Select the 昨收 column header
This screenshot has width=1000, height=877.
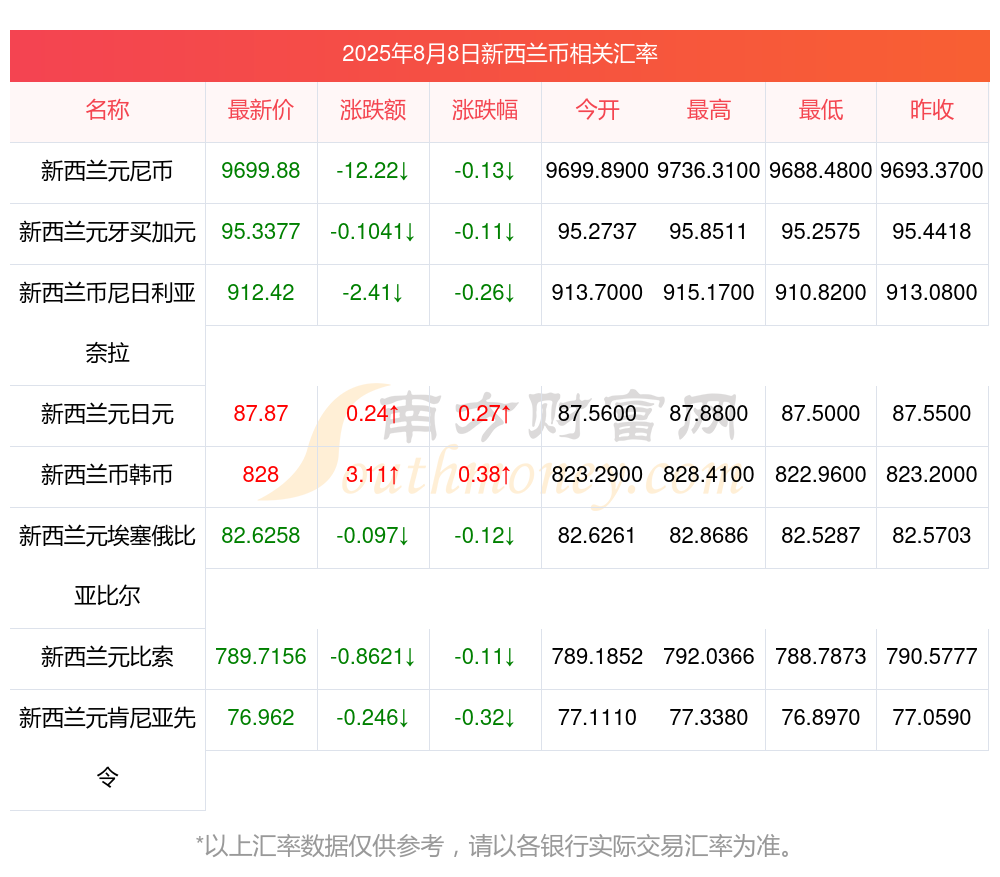932,110
